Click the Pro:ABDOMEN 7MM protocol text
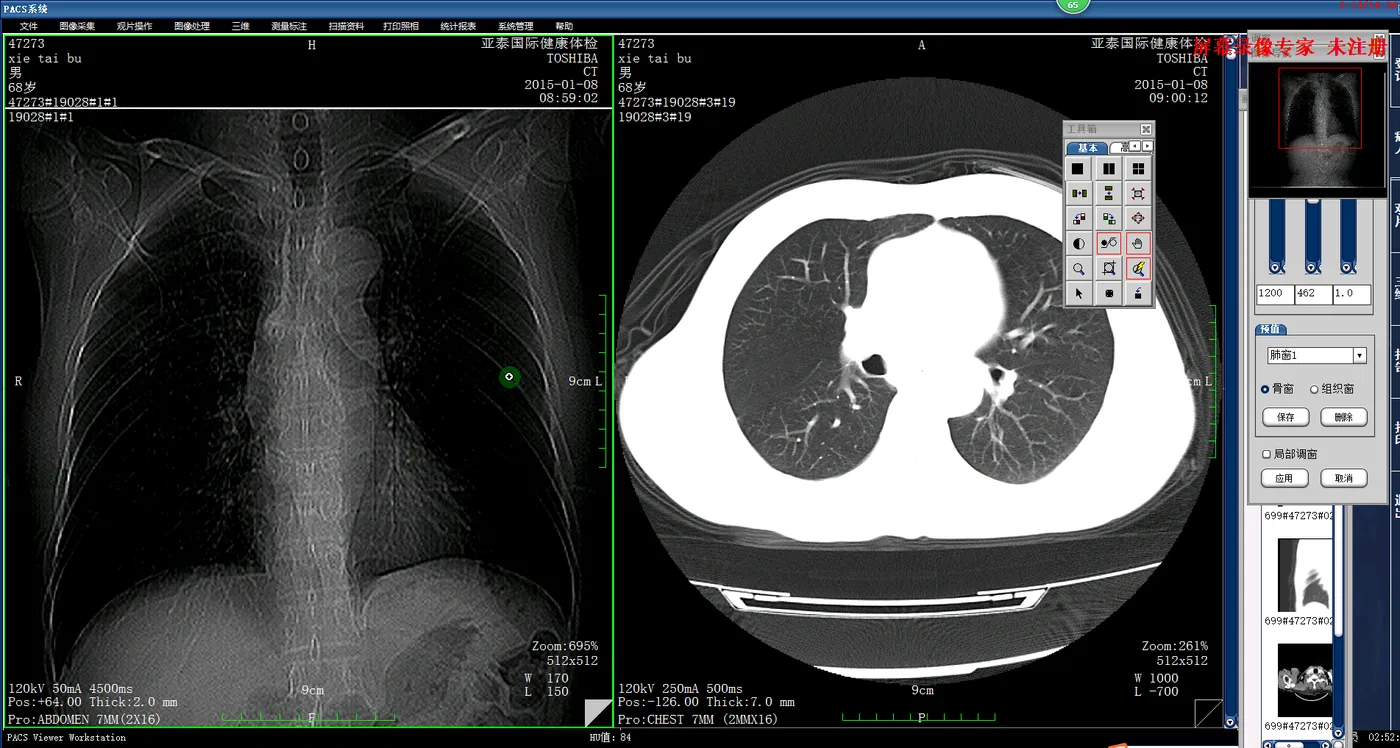Screen dimensions: 1400x748 84,719
